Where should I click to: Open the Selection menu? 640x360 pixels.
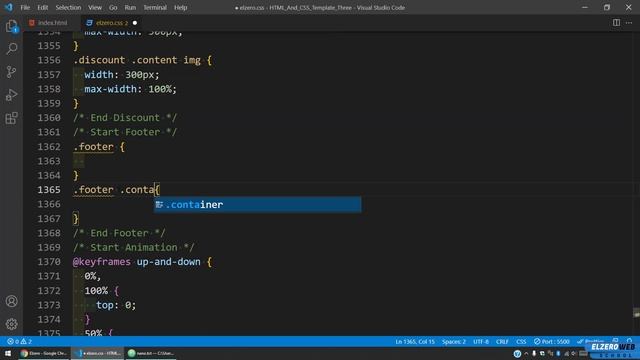coord(68,7)
